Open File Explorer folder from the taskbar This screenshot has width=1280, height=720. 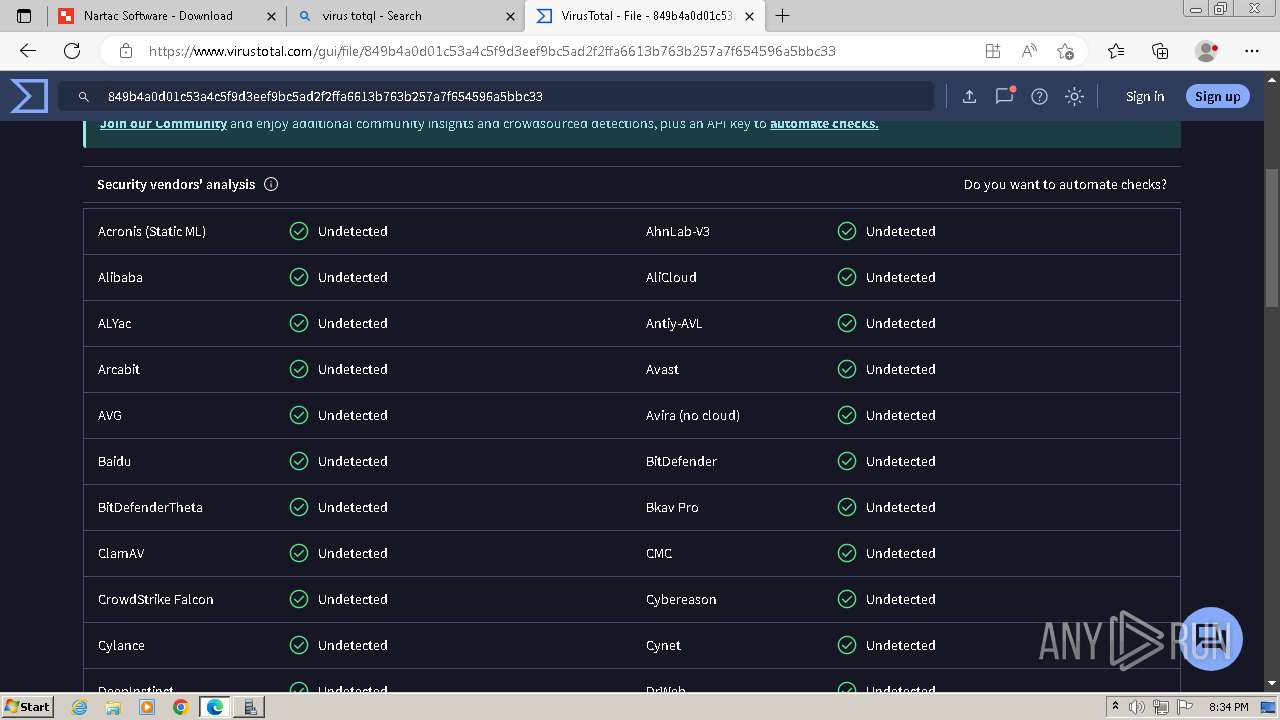[x=113, y=707]
